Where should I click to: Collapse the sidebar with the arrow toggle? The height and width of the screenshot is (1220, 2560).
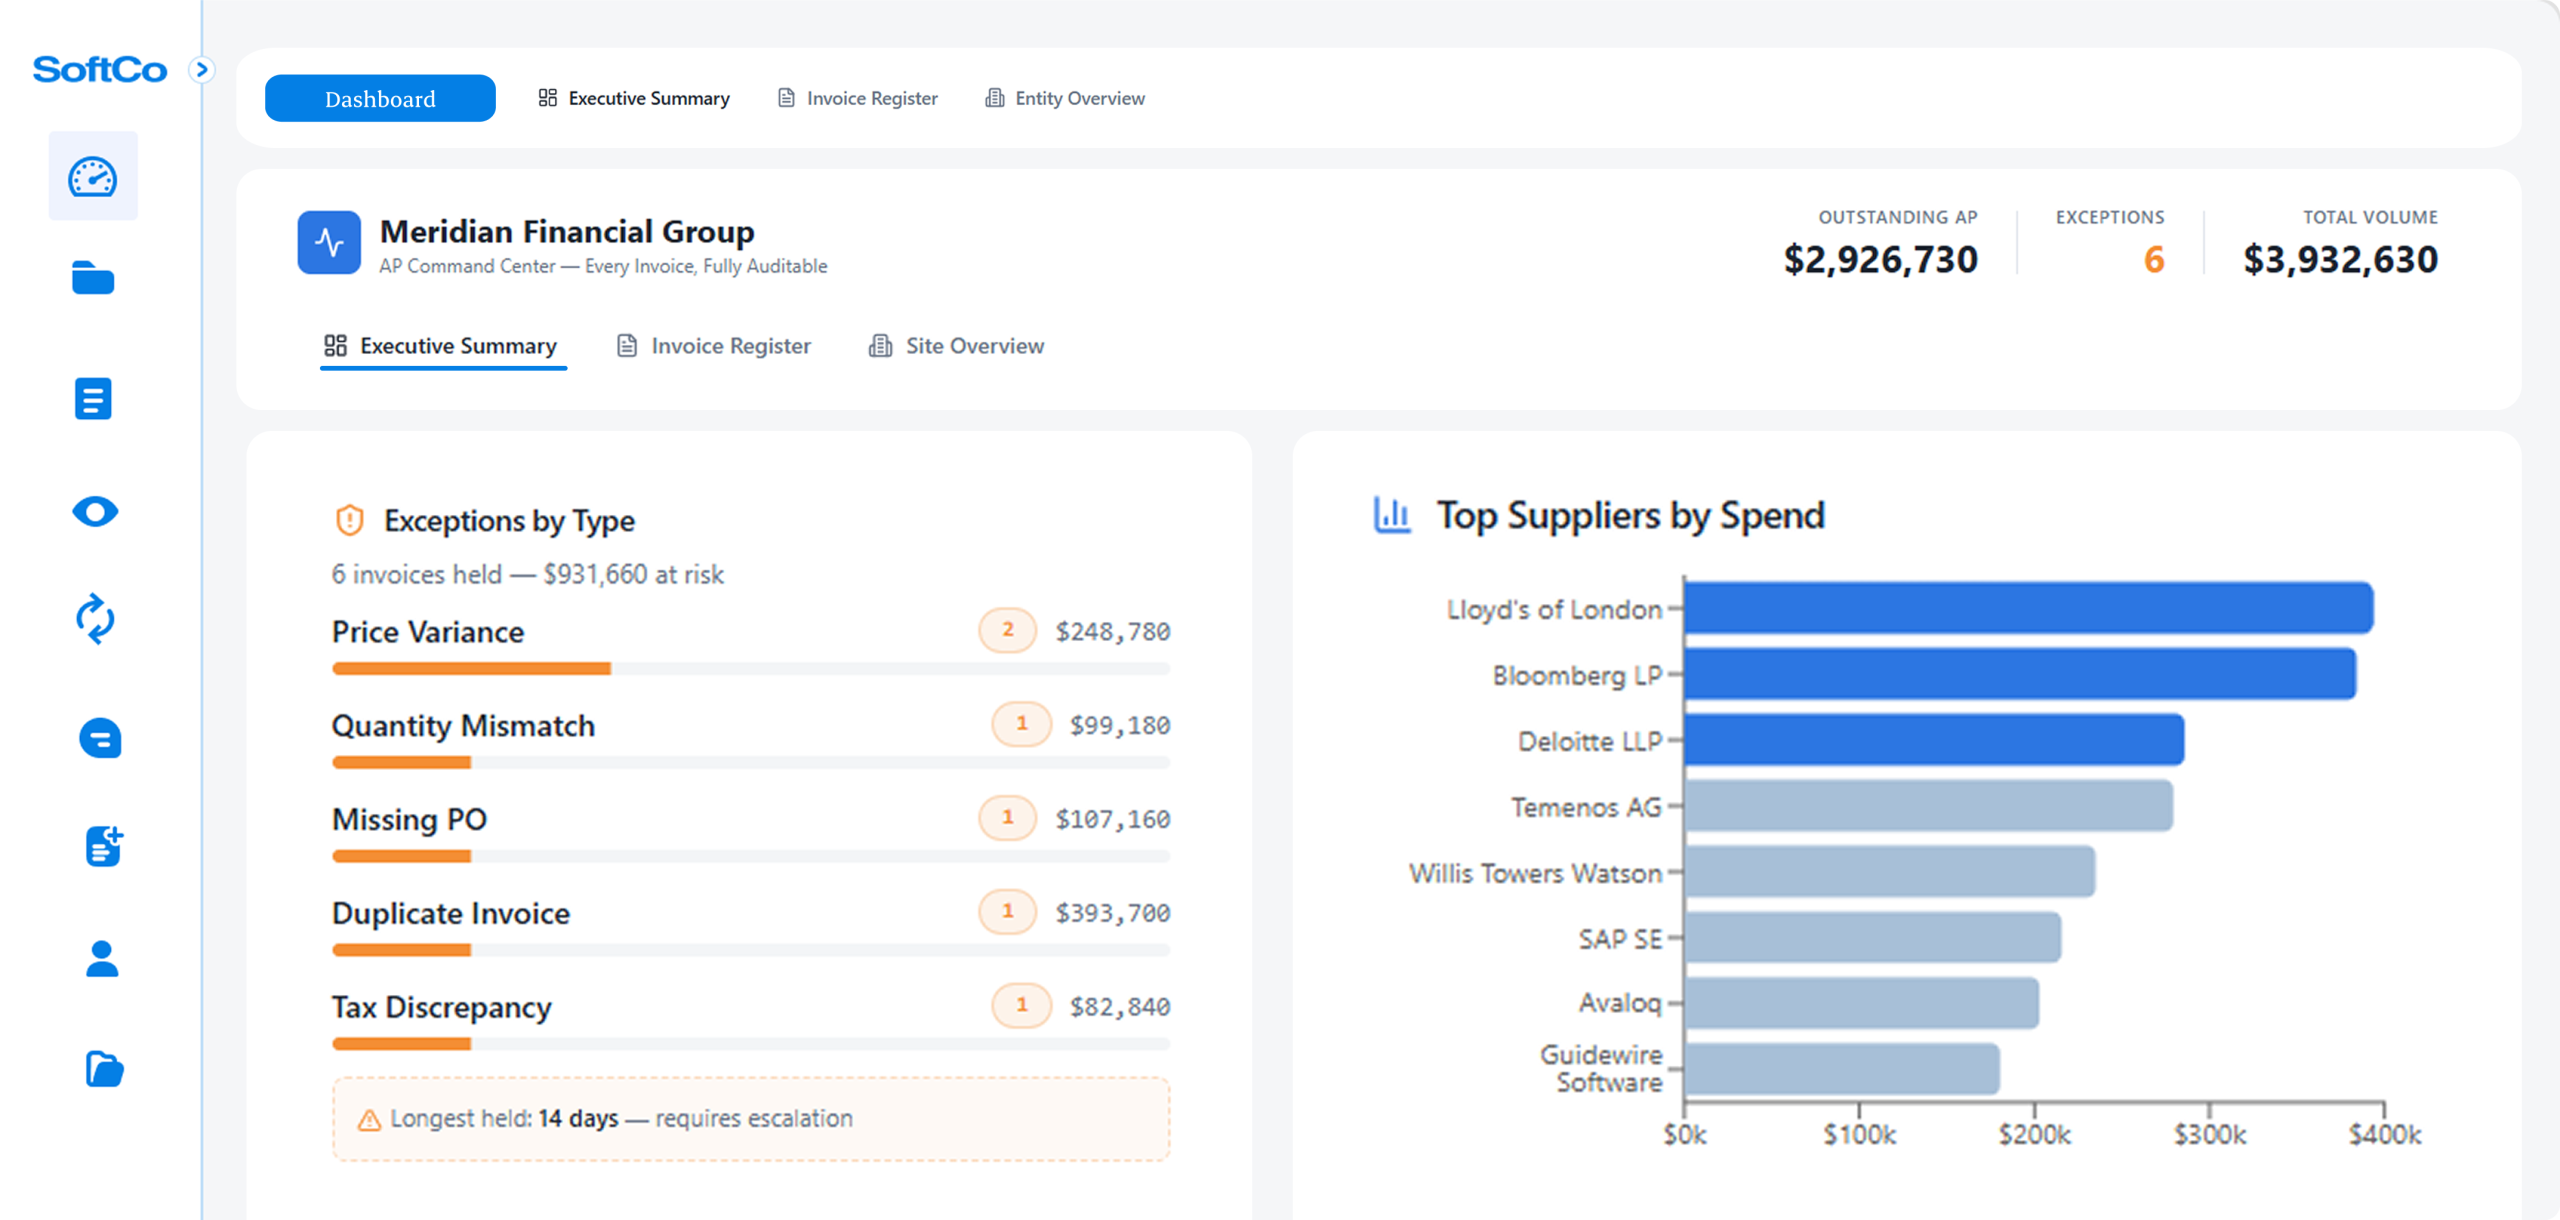[204, 69]
